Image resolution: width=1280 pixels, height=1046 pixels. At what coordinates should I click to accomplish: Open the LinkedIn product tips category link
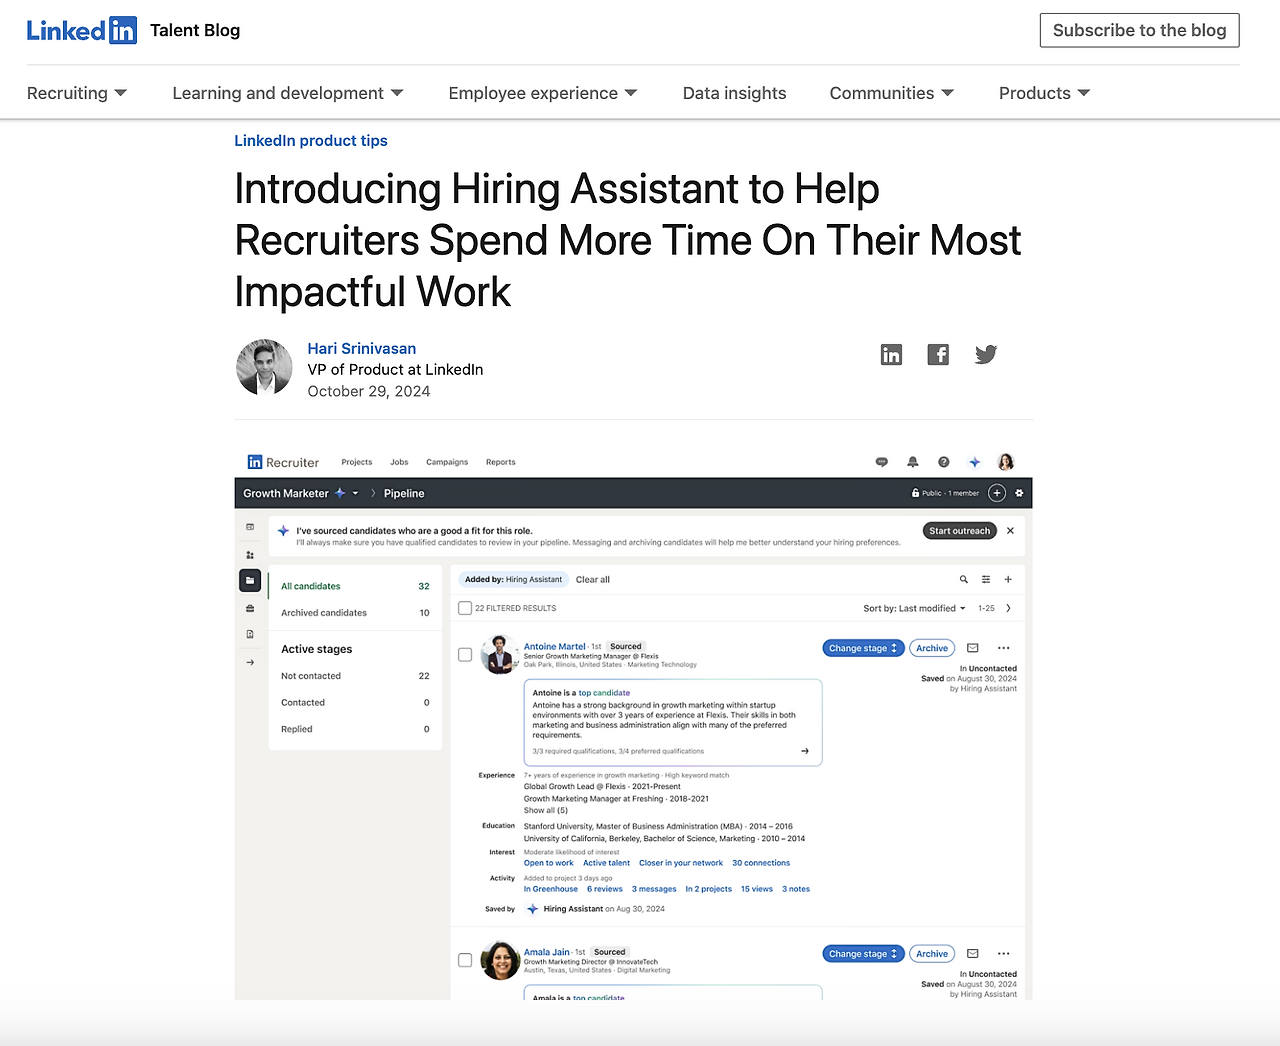coord(311,141)
